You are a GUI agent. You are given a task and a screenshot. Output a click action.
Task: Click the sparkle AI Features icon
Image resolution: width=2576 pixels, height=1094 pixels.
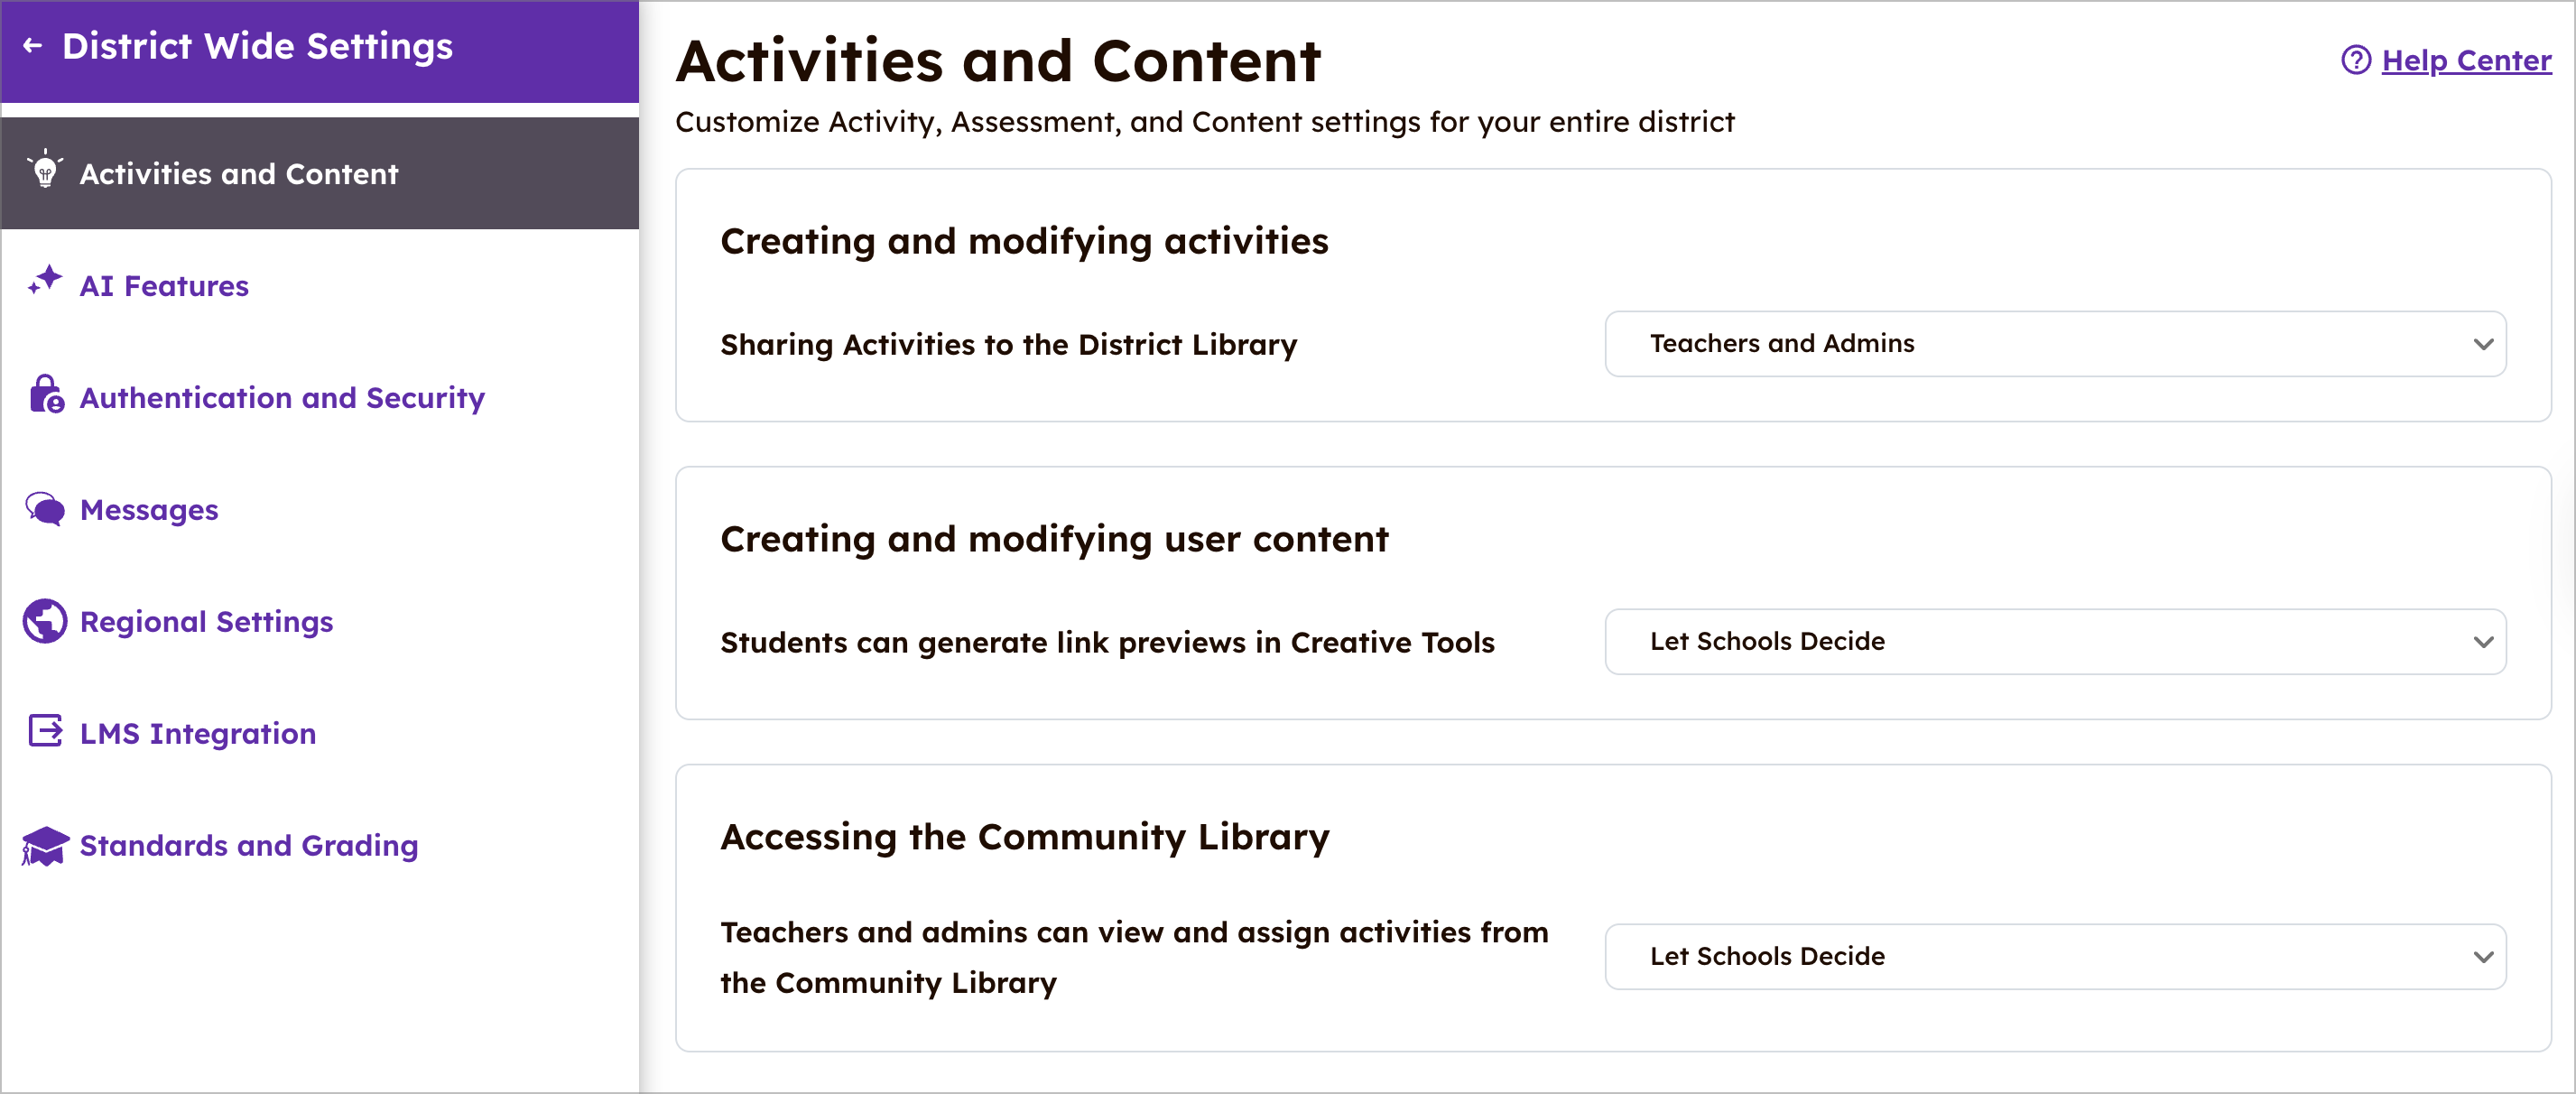pos(45,282)
